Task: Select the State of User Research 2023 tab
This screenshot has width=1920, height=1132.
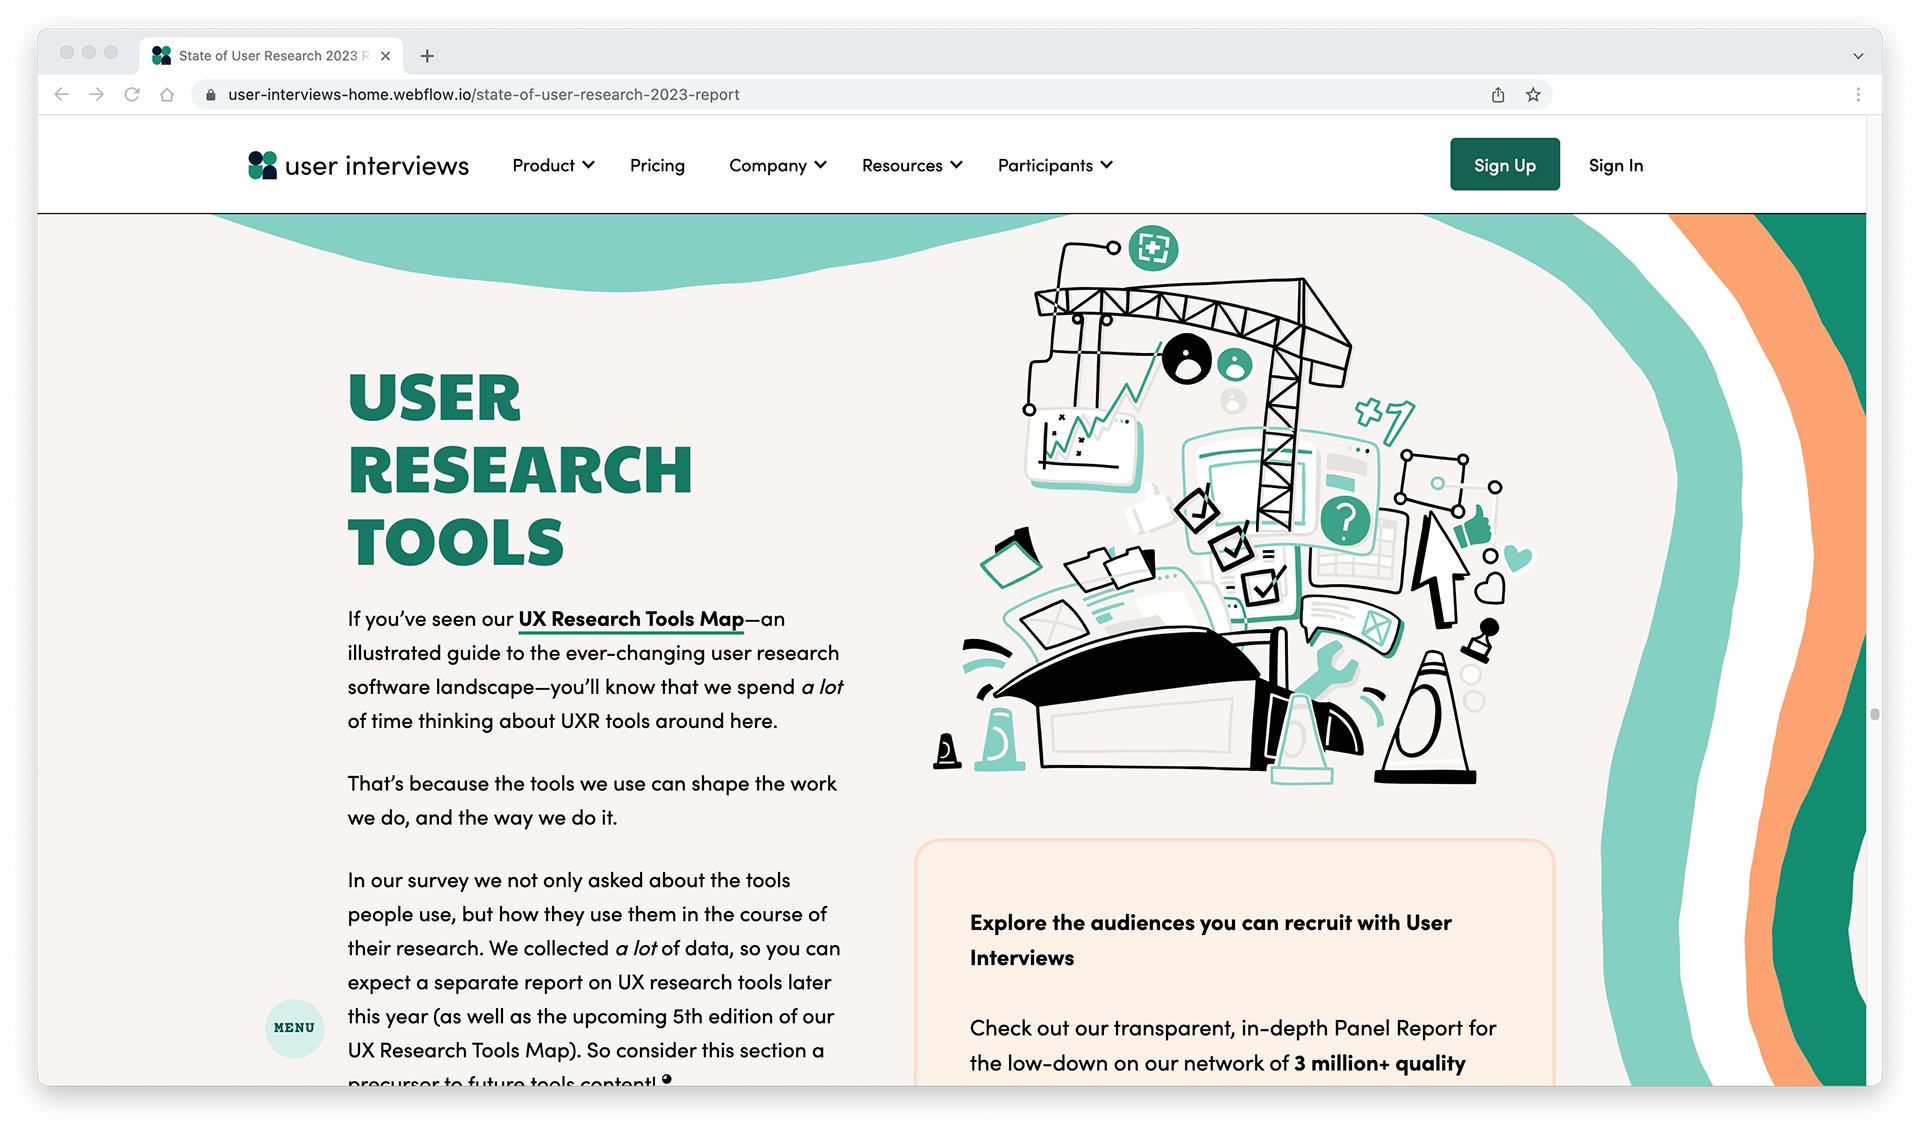Action: tap(271, 56)
